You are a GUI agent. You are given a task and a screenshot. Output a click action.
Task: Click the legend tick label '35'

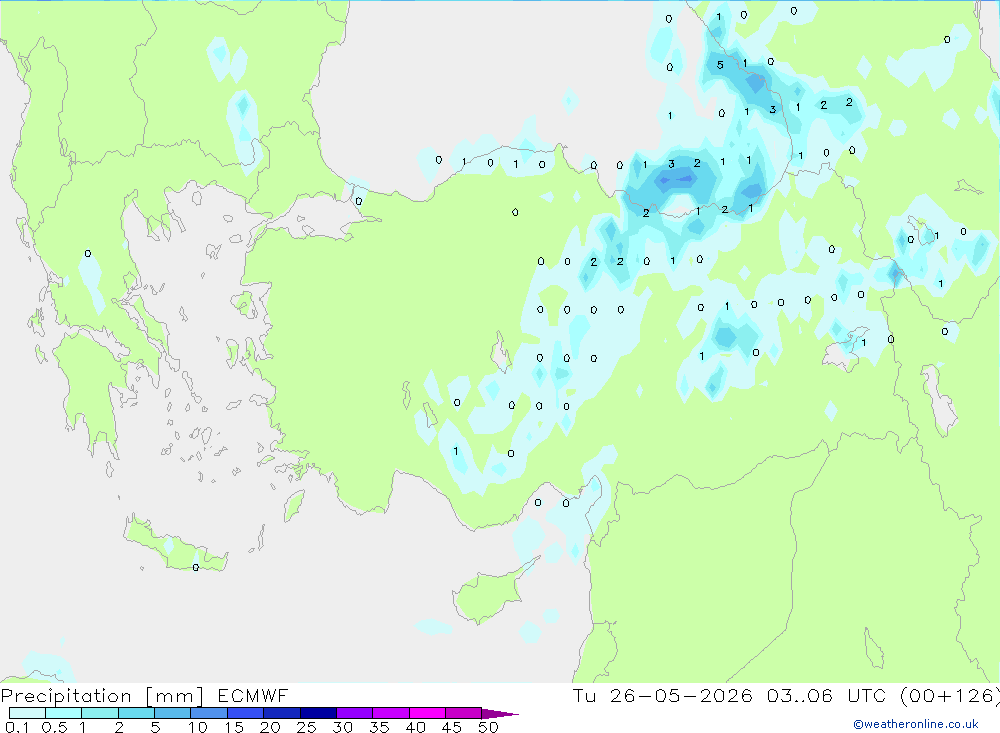379,727
